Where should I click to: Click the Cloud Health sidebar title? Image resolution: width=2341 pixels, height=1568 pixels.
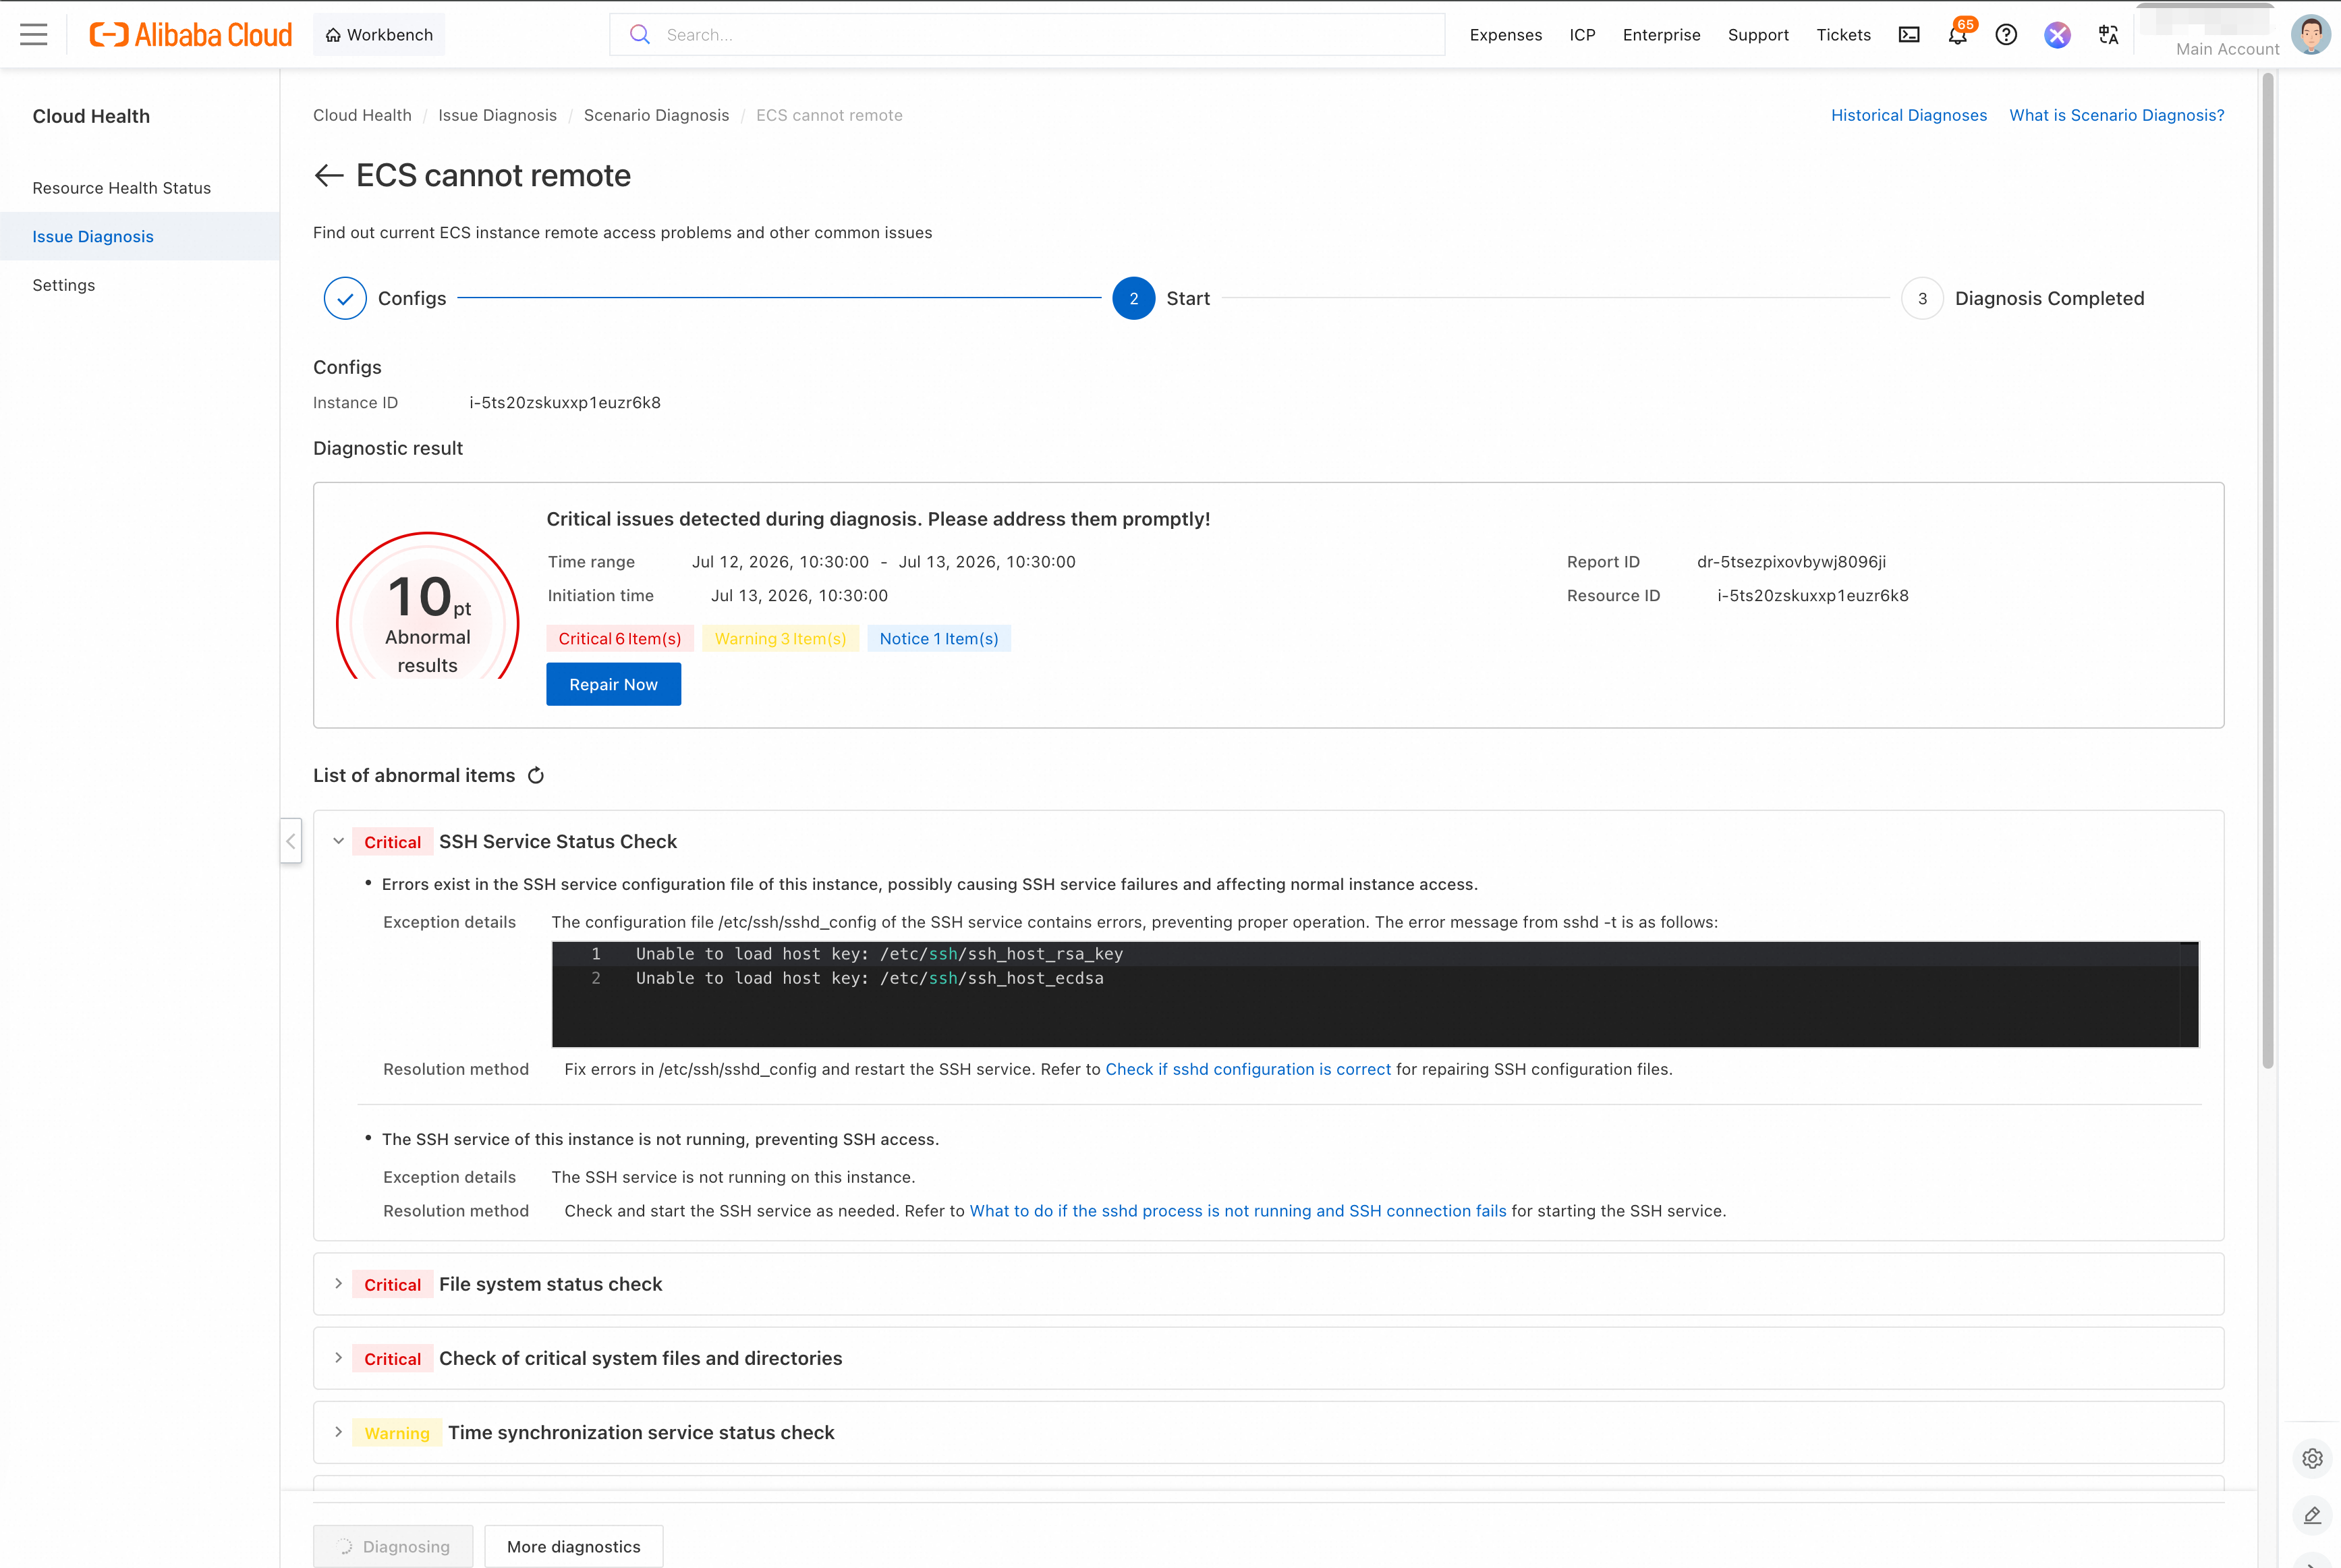click(x=91, y=116)
